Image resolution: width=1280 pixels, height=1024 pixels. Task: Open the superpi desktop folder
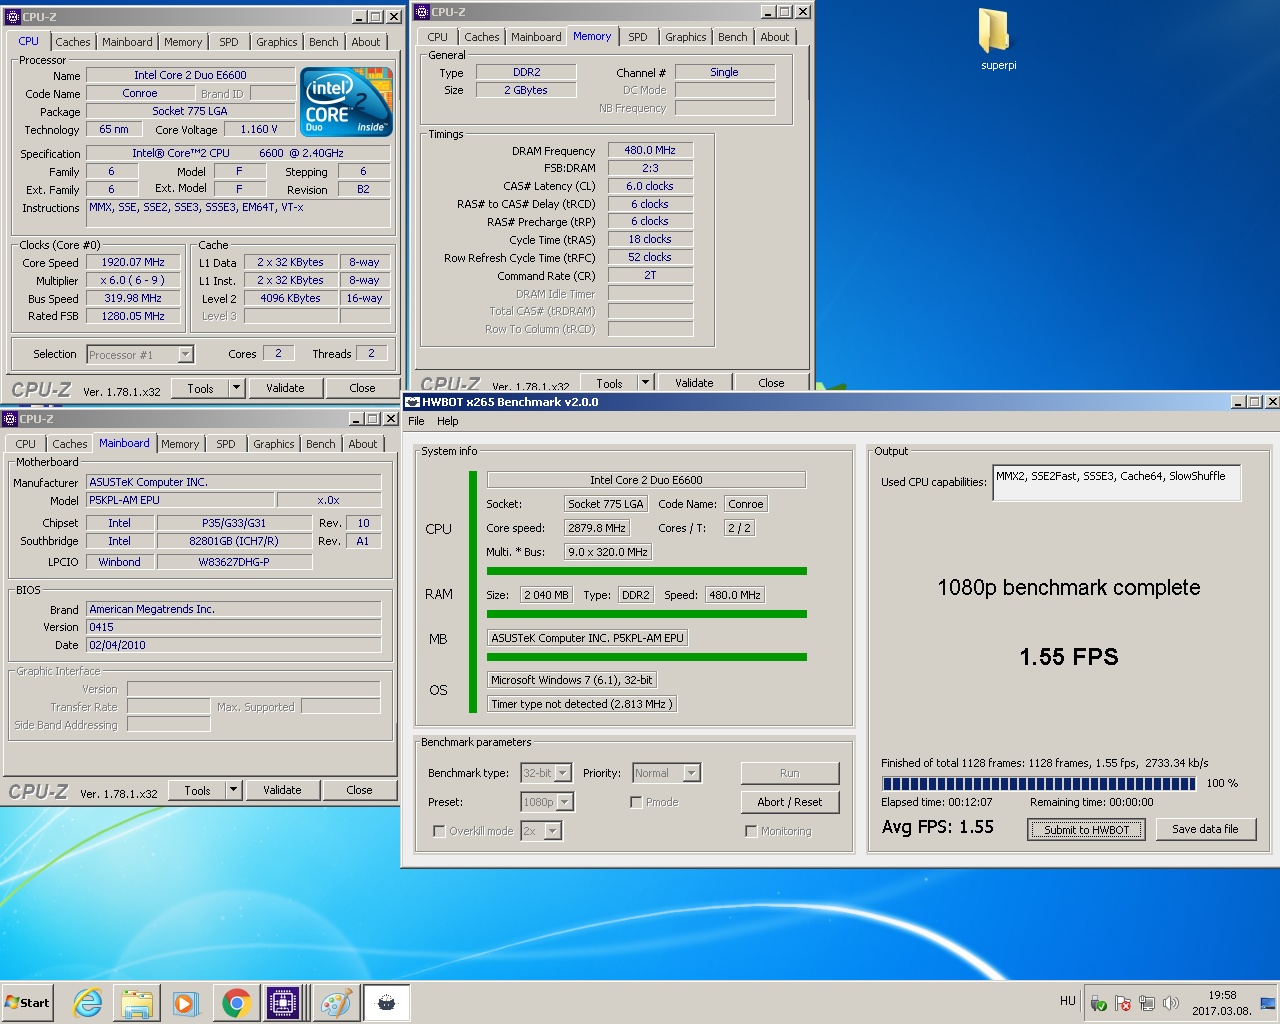(998, 40)
